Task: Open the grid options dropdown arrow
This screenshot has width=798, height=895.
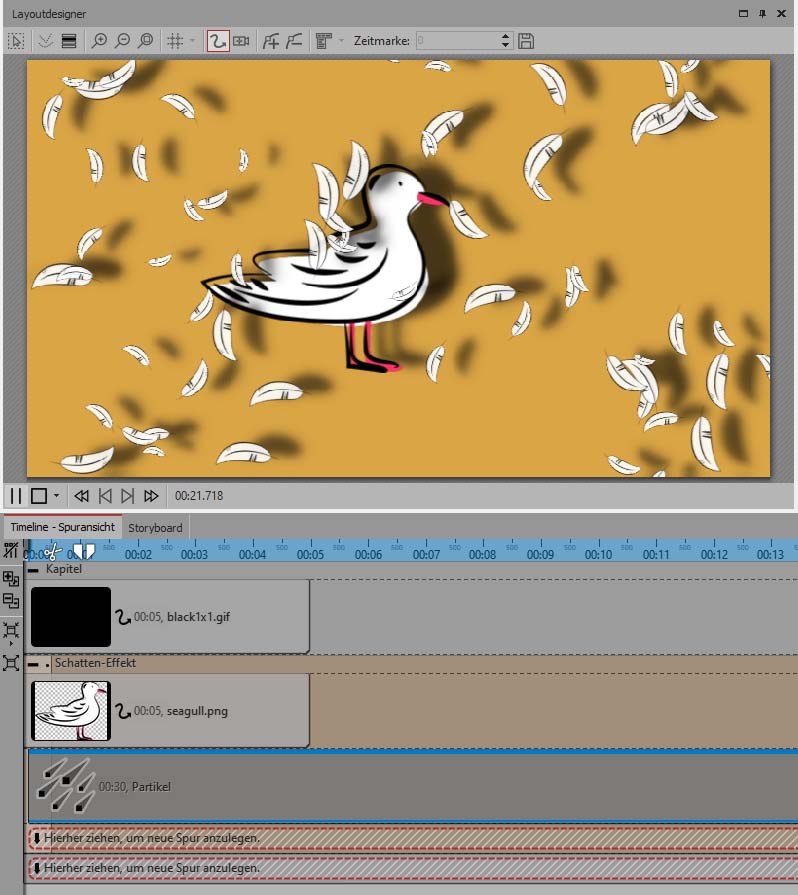Action: [x=192, y=41]
